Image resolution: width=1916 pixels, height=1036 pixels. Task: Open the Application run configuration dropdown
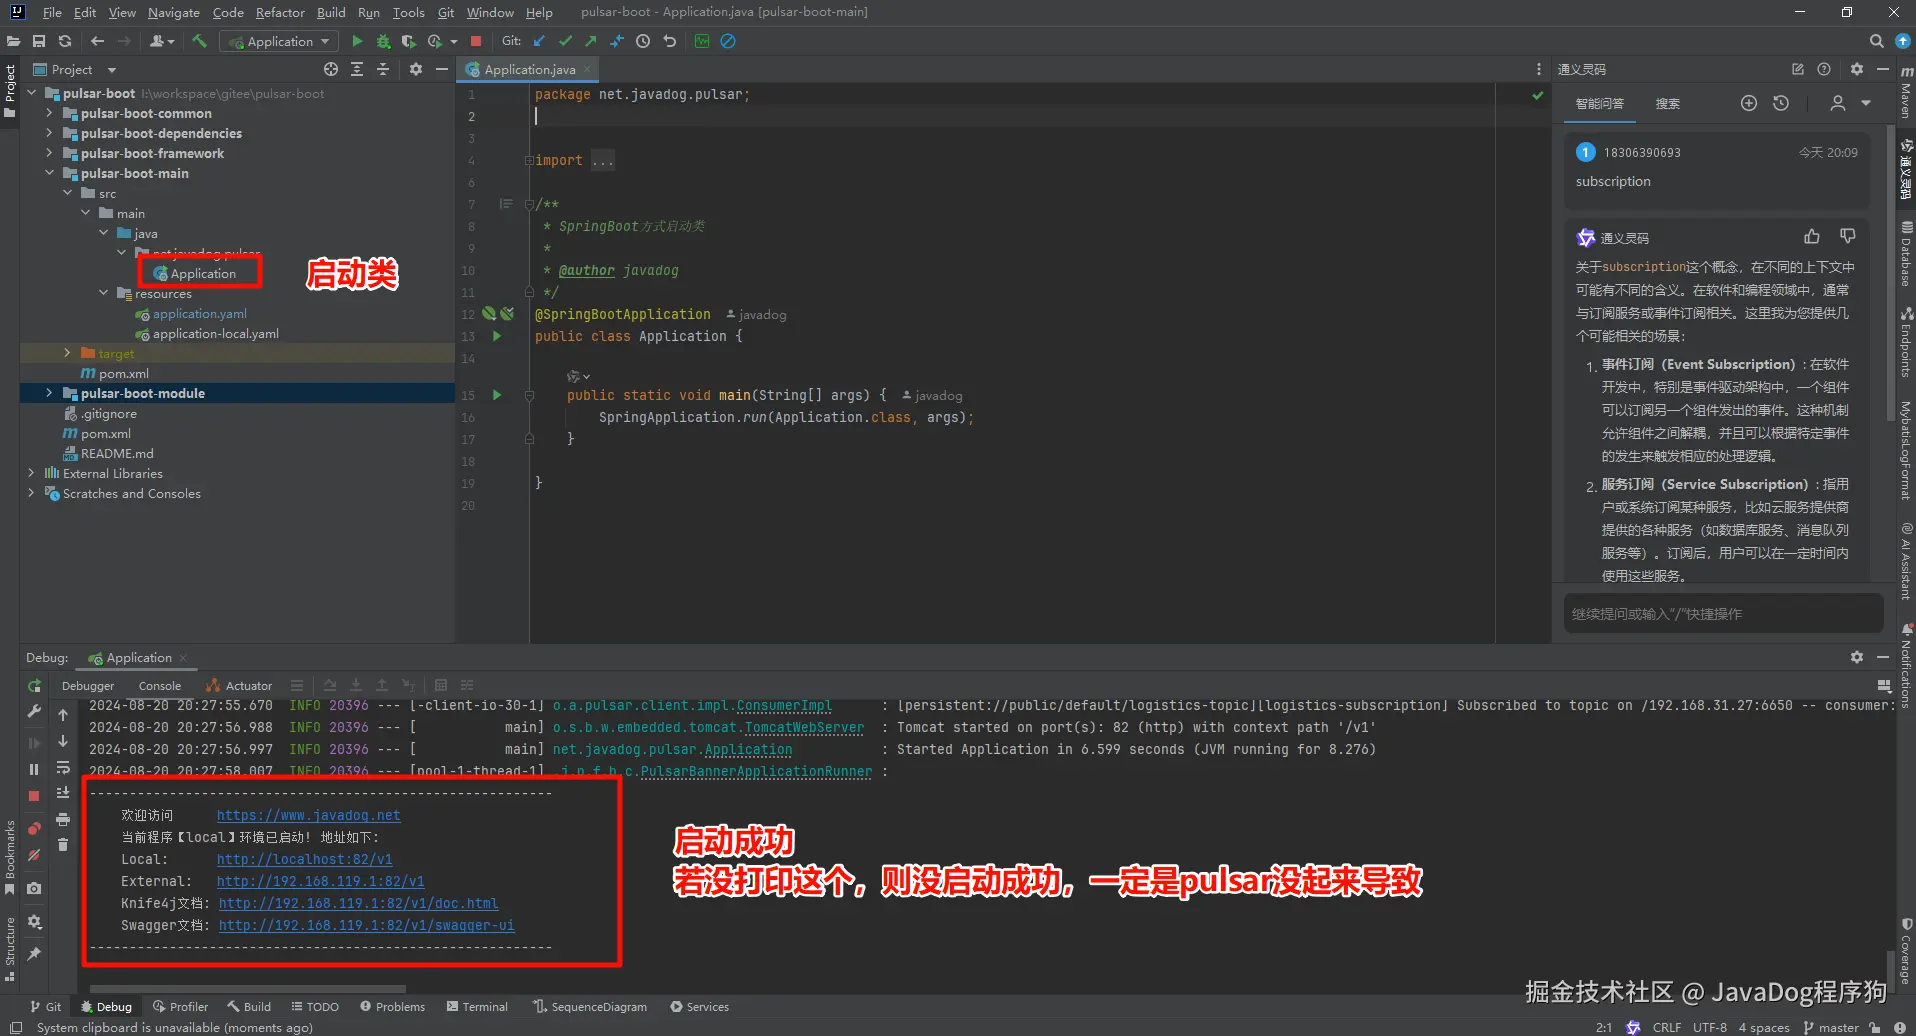coord(280,41)
